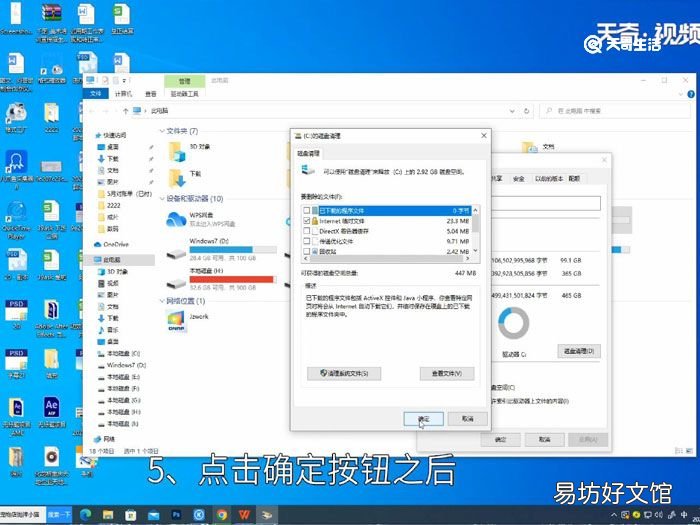Click the right arrow of cleanup list horizontal scrollbar
Screen dimensions: 700x525
pos(467,258)
